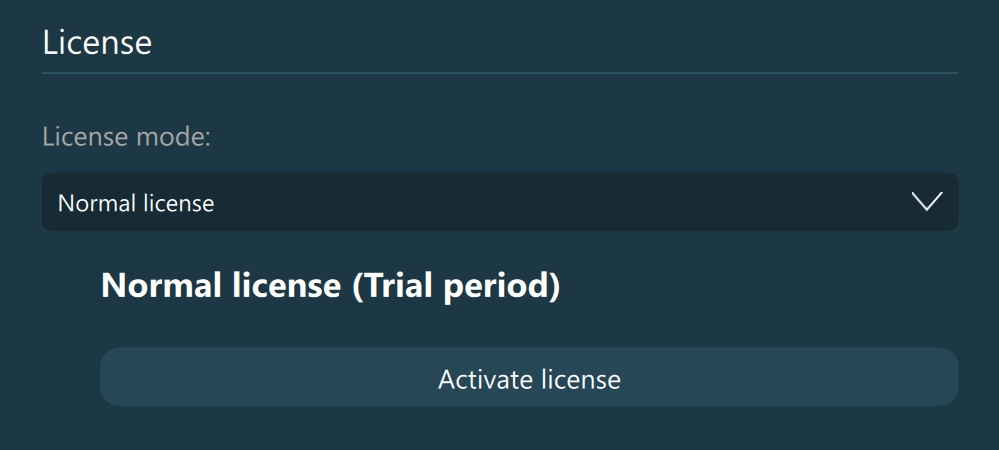
Task: Select the 'Normal license' combo box text
Action: tap(136, 203)
